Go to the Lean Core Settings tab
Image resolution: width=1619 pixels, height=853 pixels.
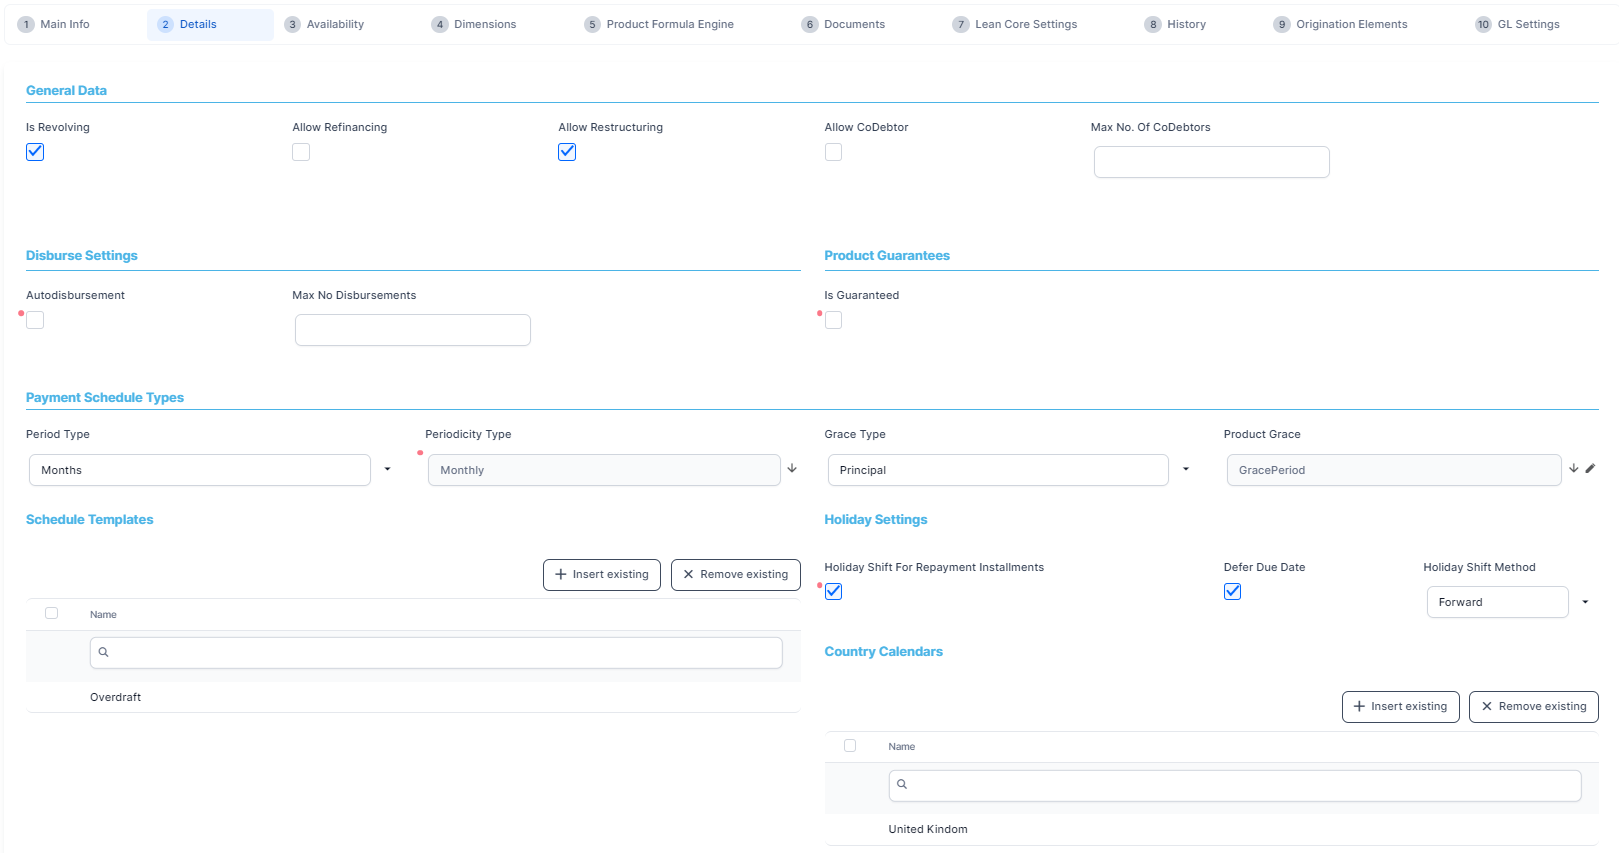point(1025,24)
